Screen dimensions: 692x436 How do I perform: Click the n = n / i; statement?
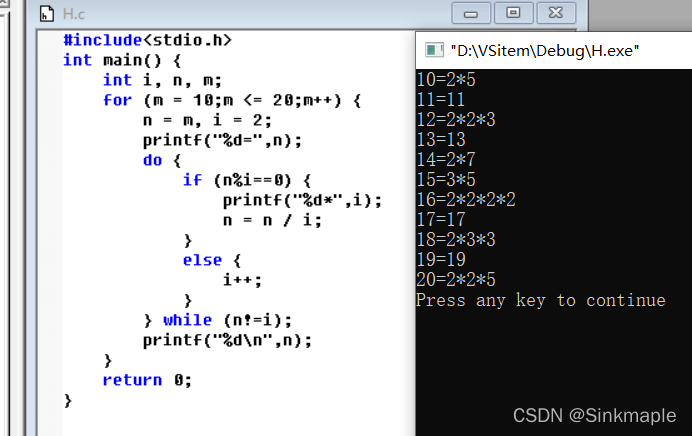click(272, 220)
